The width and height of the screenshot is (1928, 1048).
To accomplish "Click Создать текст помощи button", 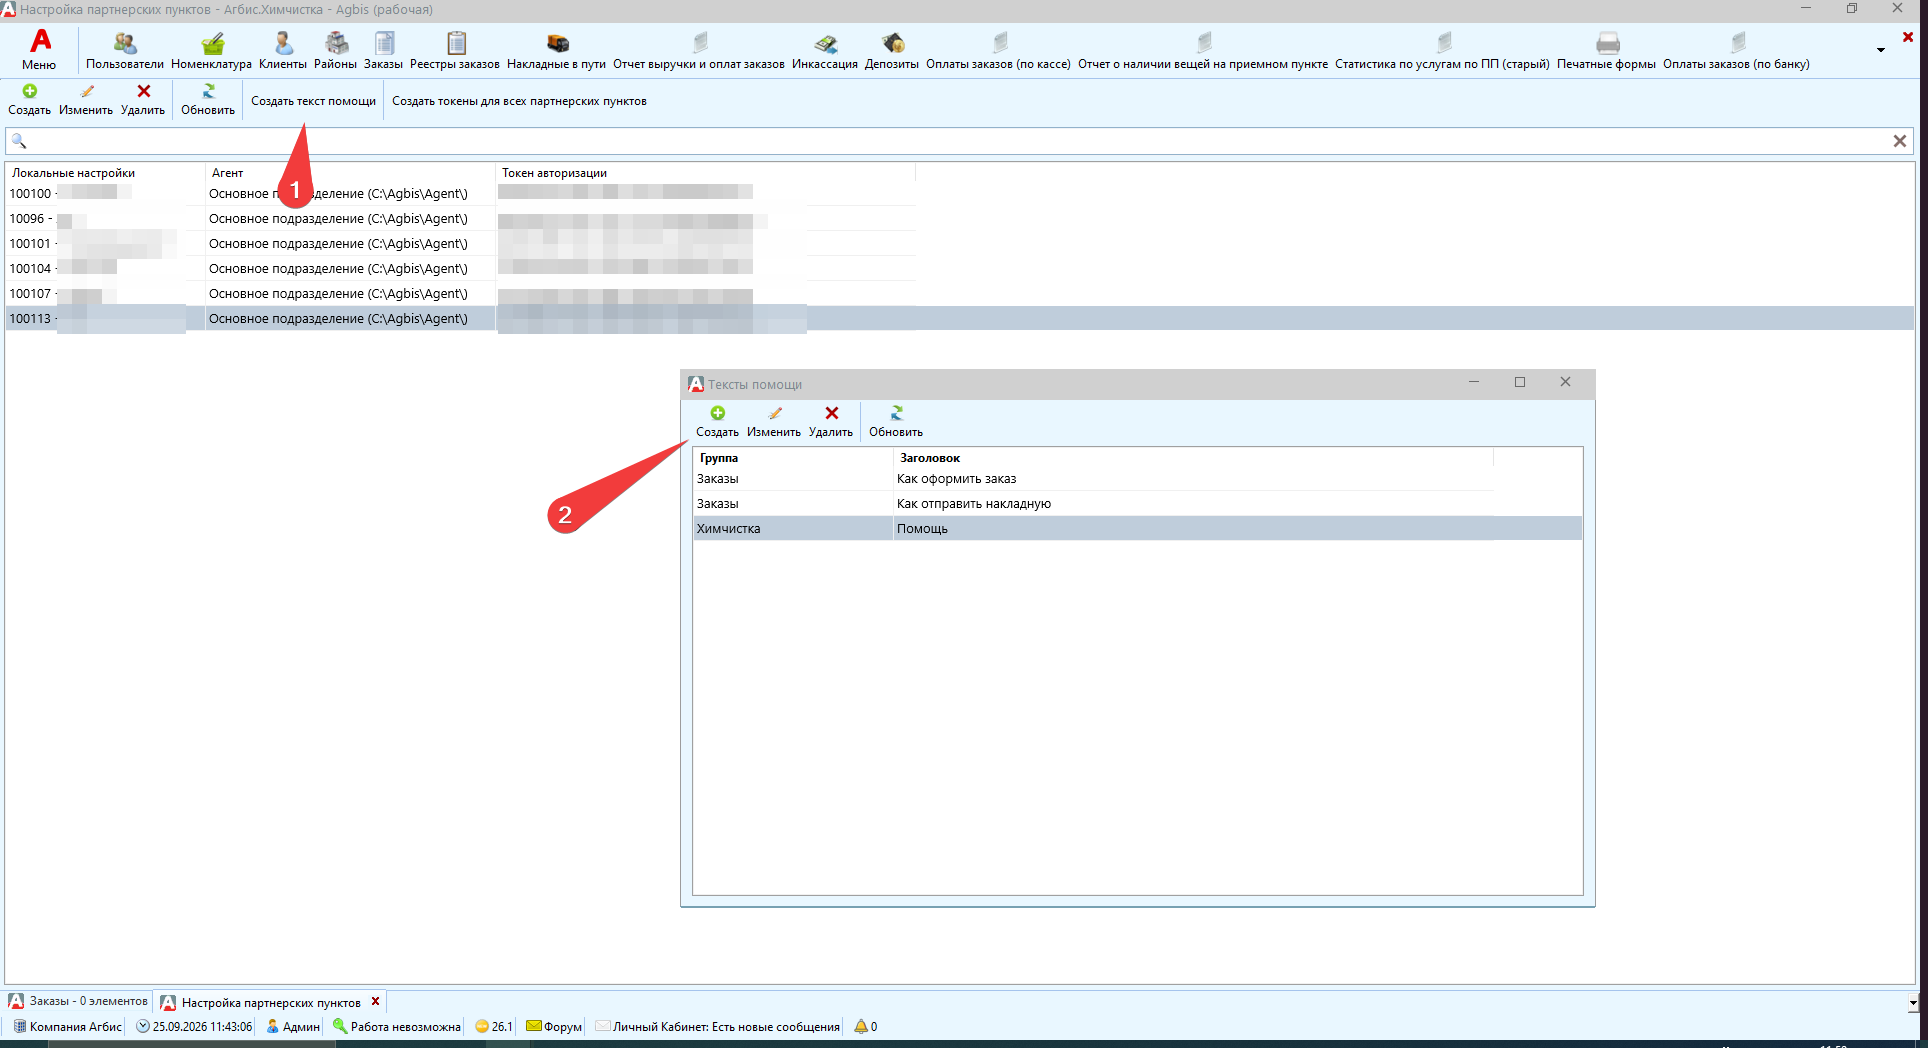I will 313,101.
